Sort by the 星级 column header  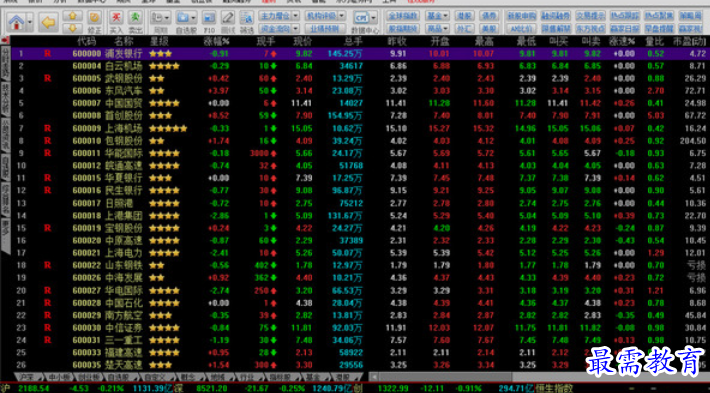tap(159, 41)
